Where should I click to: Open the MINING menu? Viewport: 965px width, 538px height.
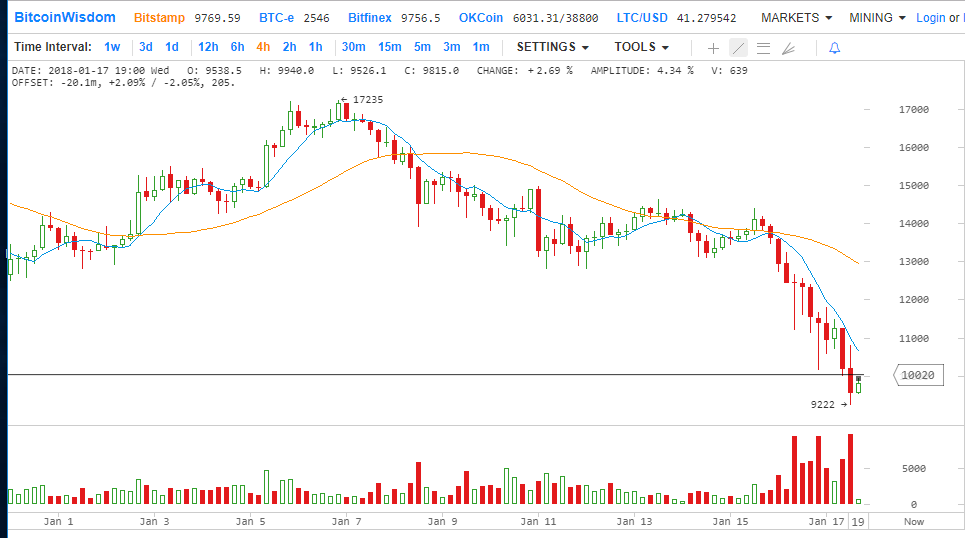click(877, 18)
